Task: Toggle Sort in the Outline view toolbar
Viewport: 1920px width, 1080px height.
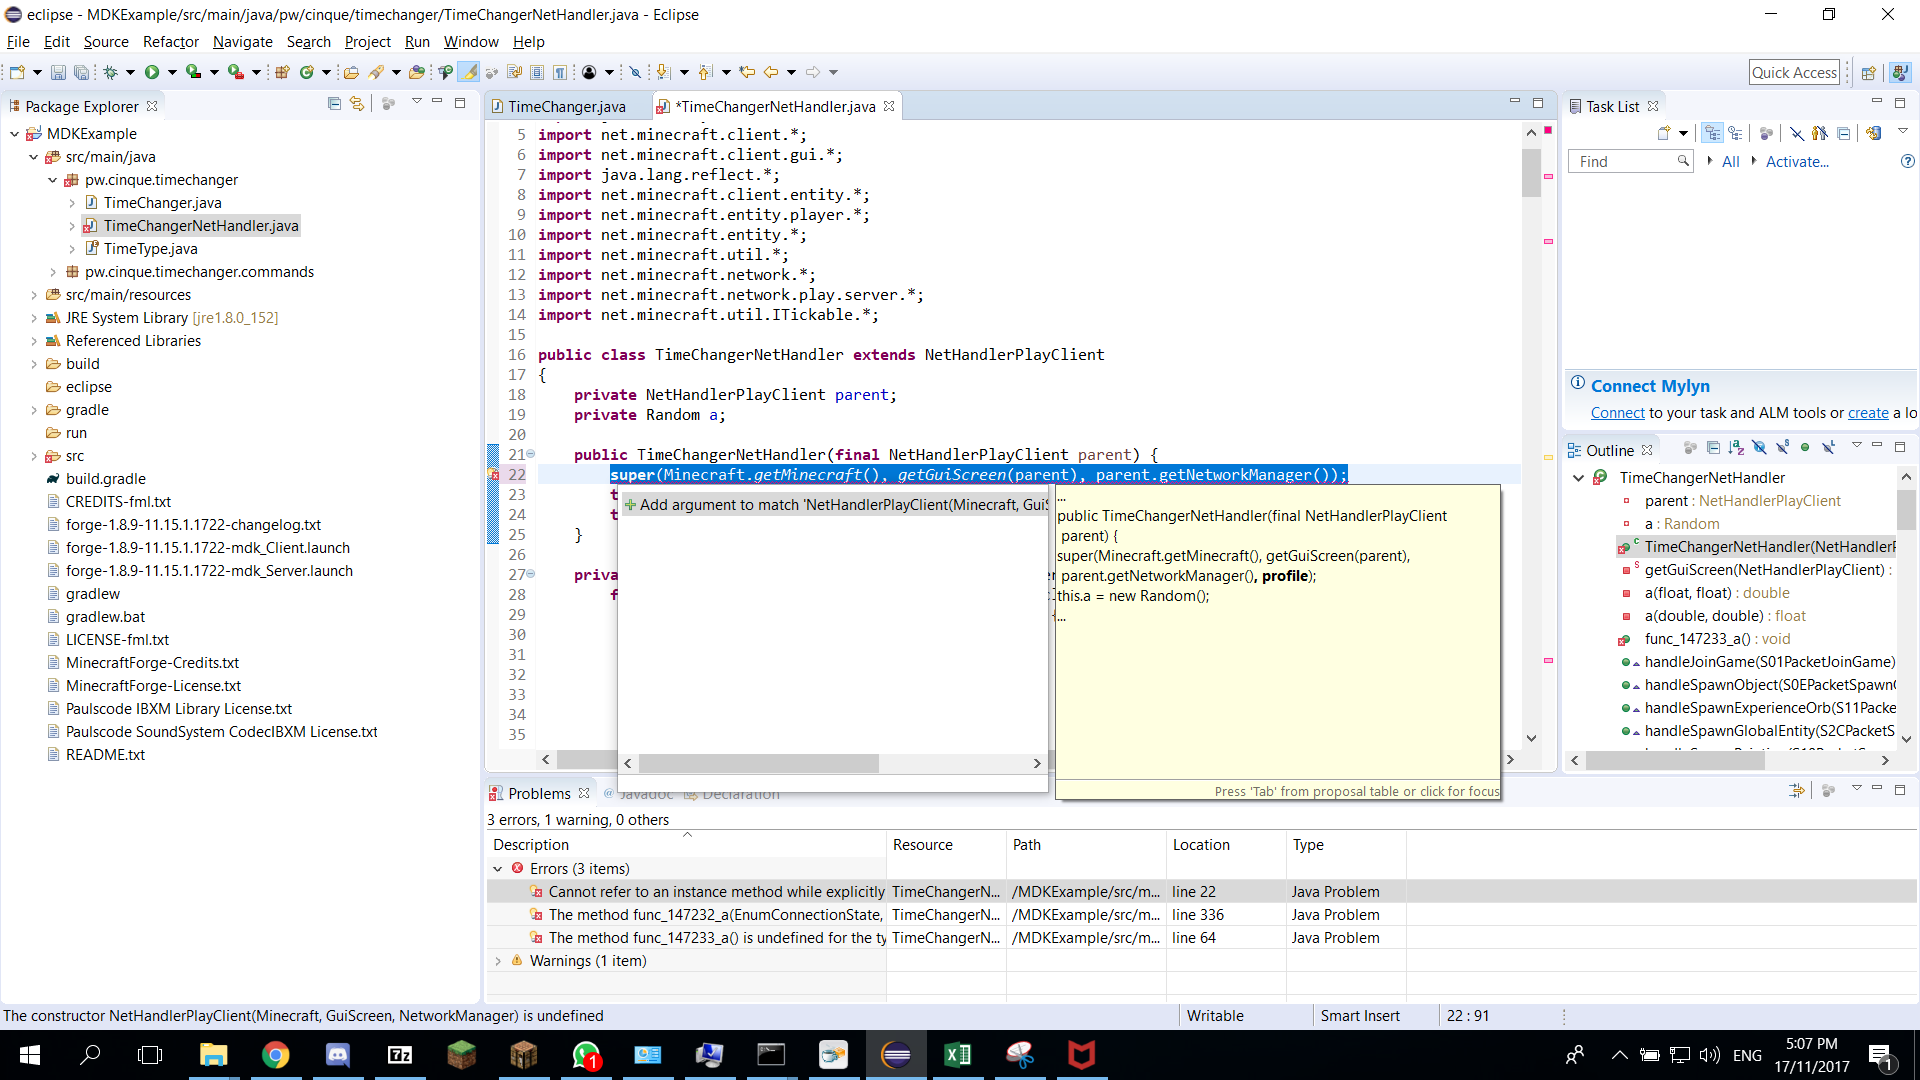Action: point(1737,448)
